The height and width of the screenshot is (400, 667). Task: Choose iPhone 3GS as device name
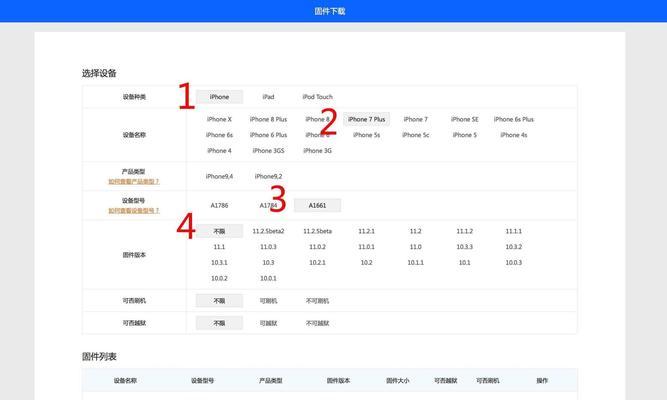click(x=268, y=151)
